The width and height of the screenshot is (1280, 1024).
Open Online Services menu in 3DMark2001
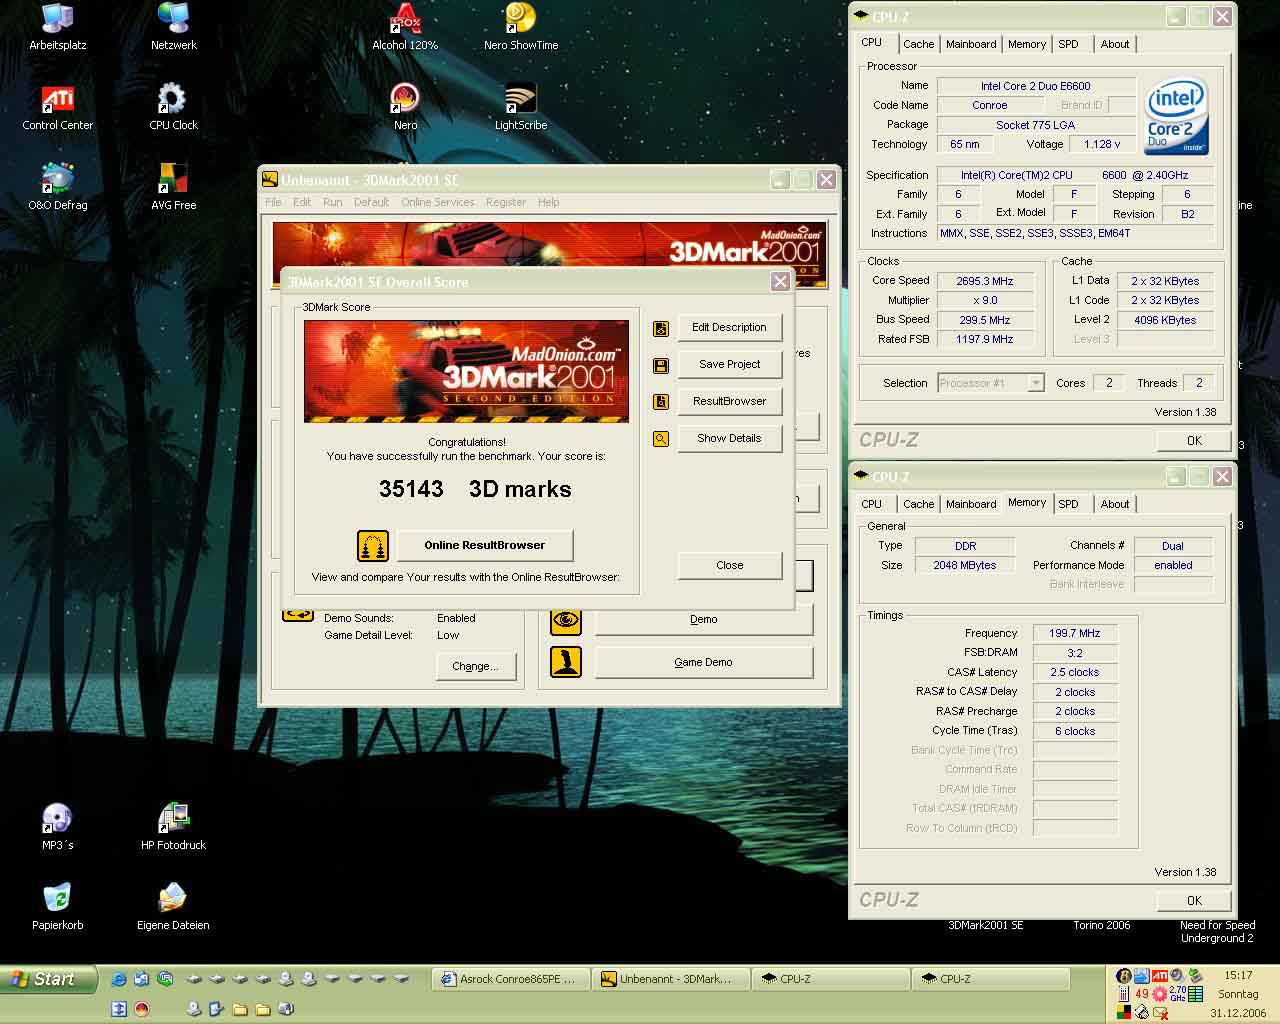pos(438,202)
